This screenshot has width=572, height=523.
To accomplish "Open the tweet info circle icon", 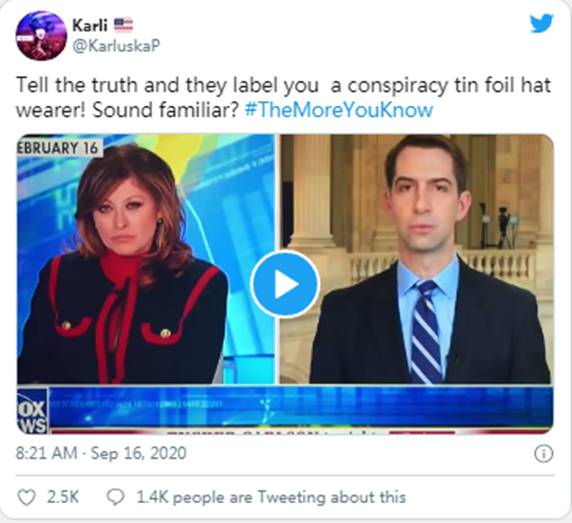I will coord(544,454).
